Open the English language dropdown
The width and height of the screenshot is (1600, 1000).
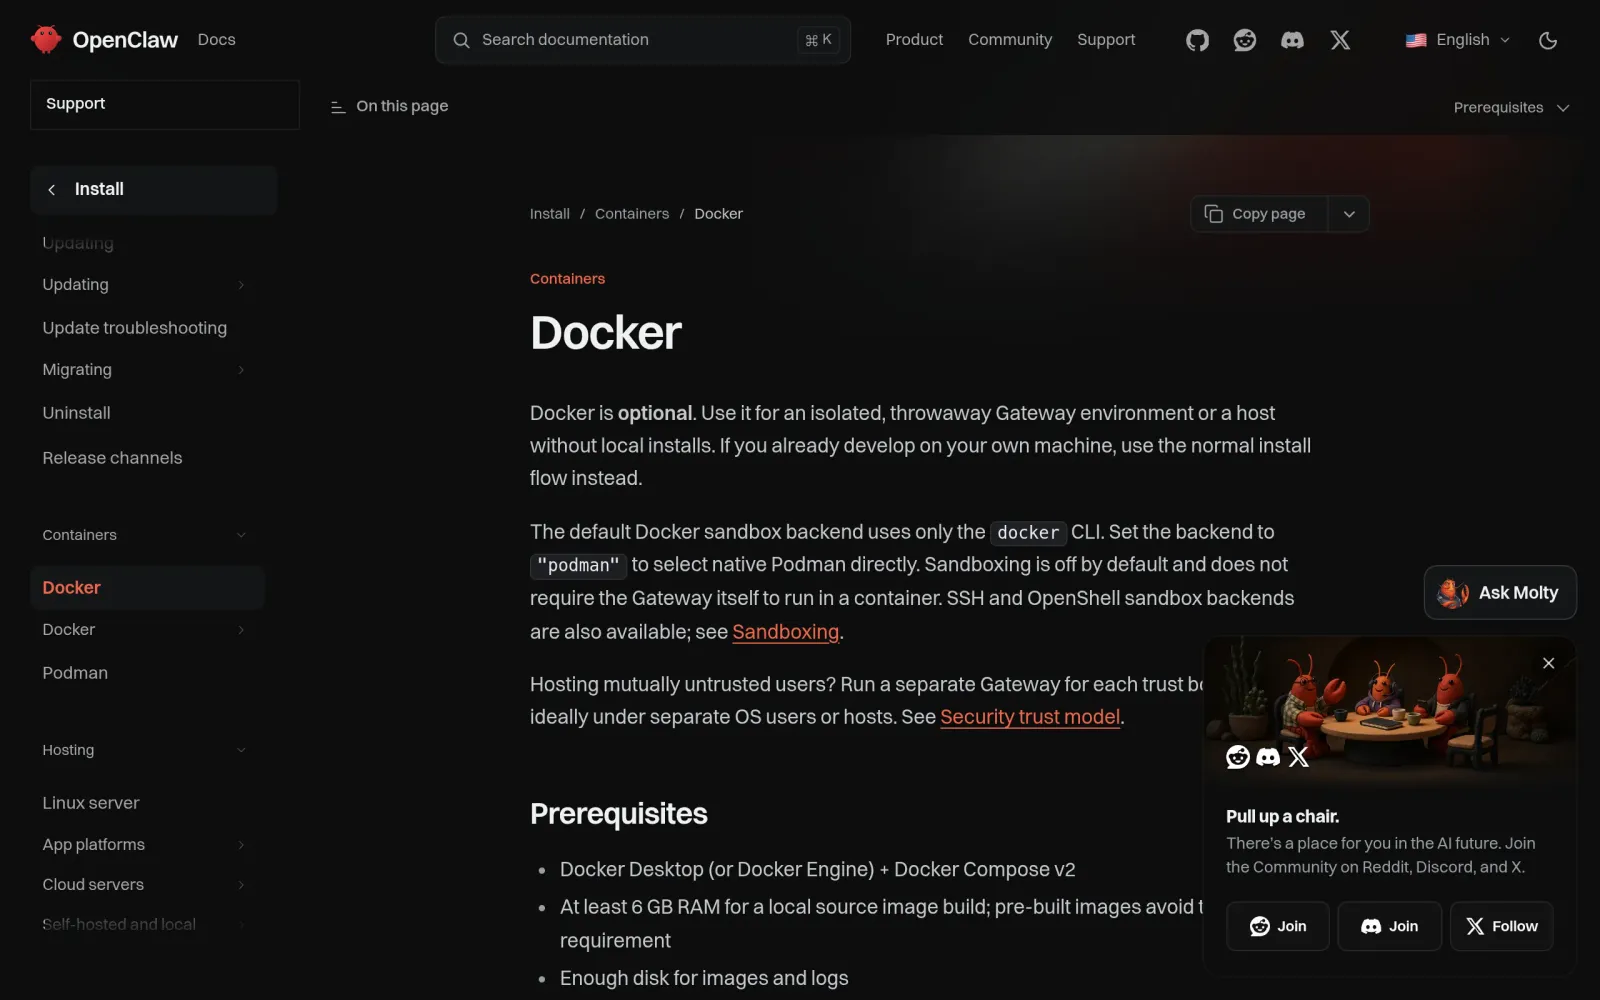point(1459,40)
